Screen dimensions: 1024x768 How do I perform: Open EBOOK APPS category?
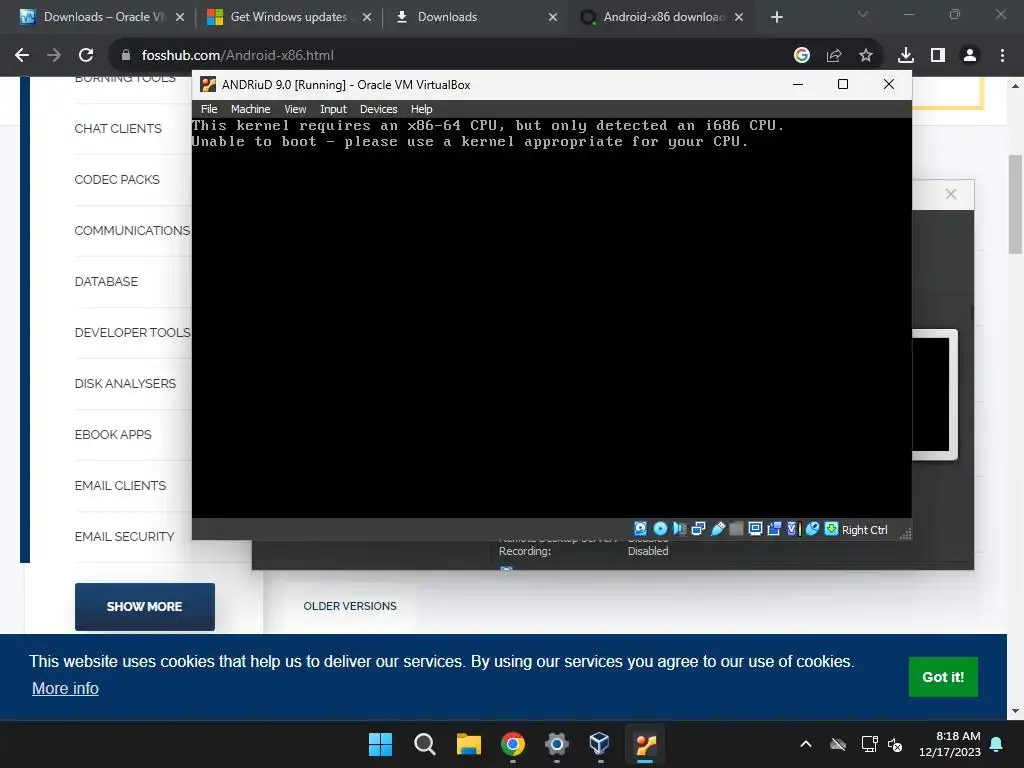(x=113, y=434)
